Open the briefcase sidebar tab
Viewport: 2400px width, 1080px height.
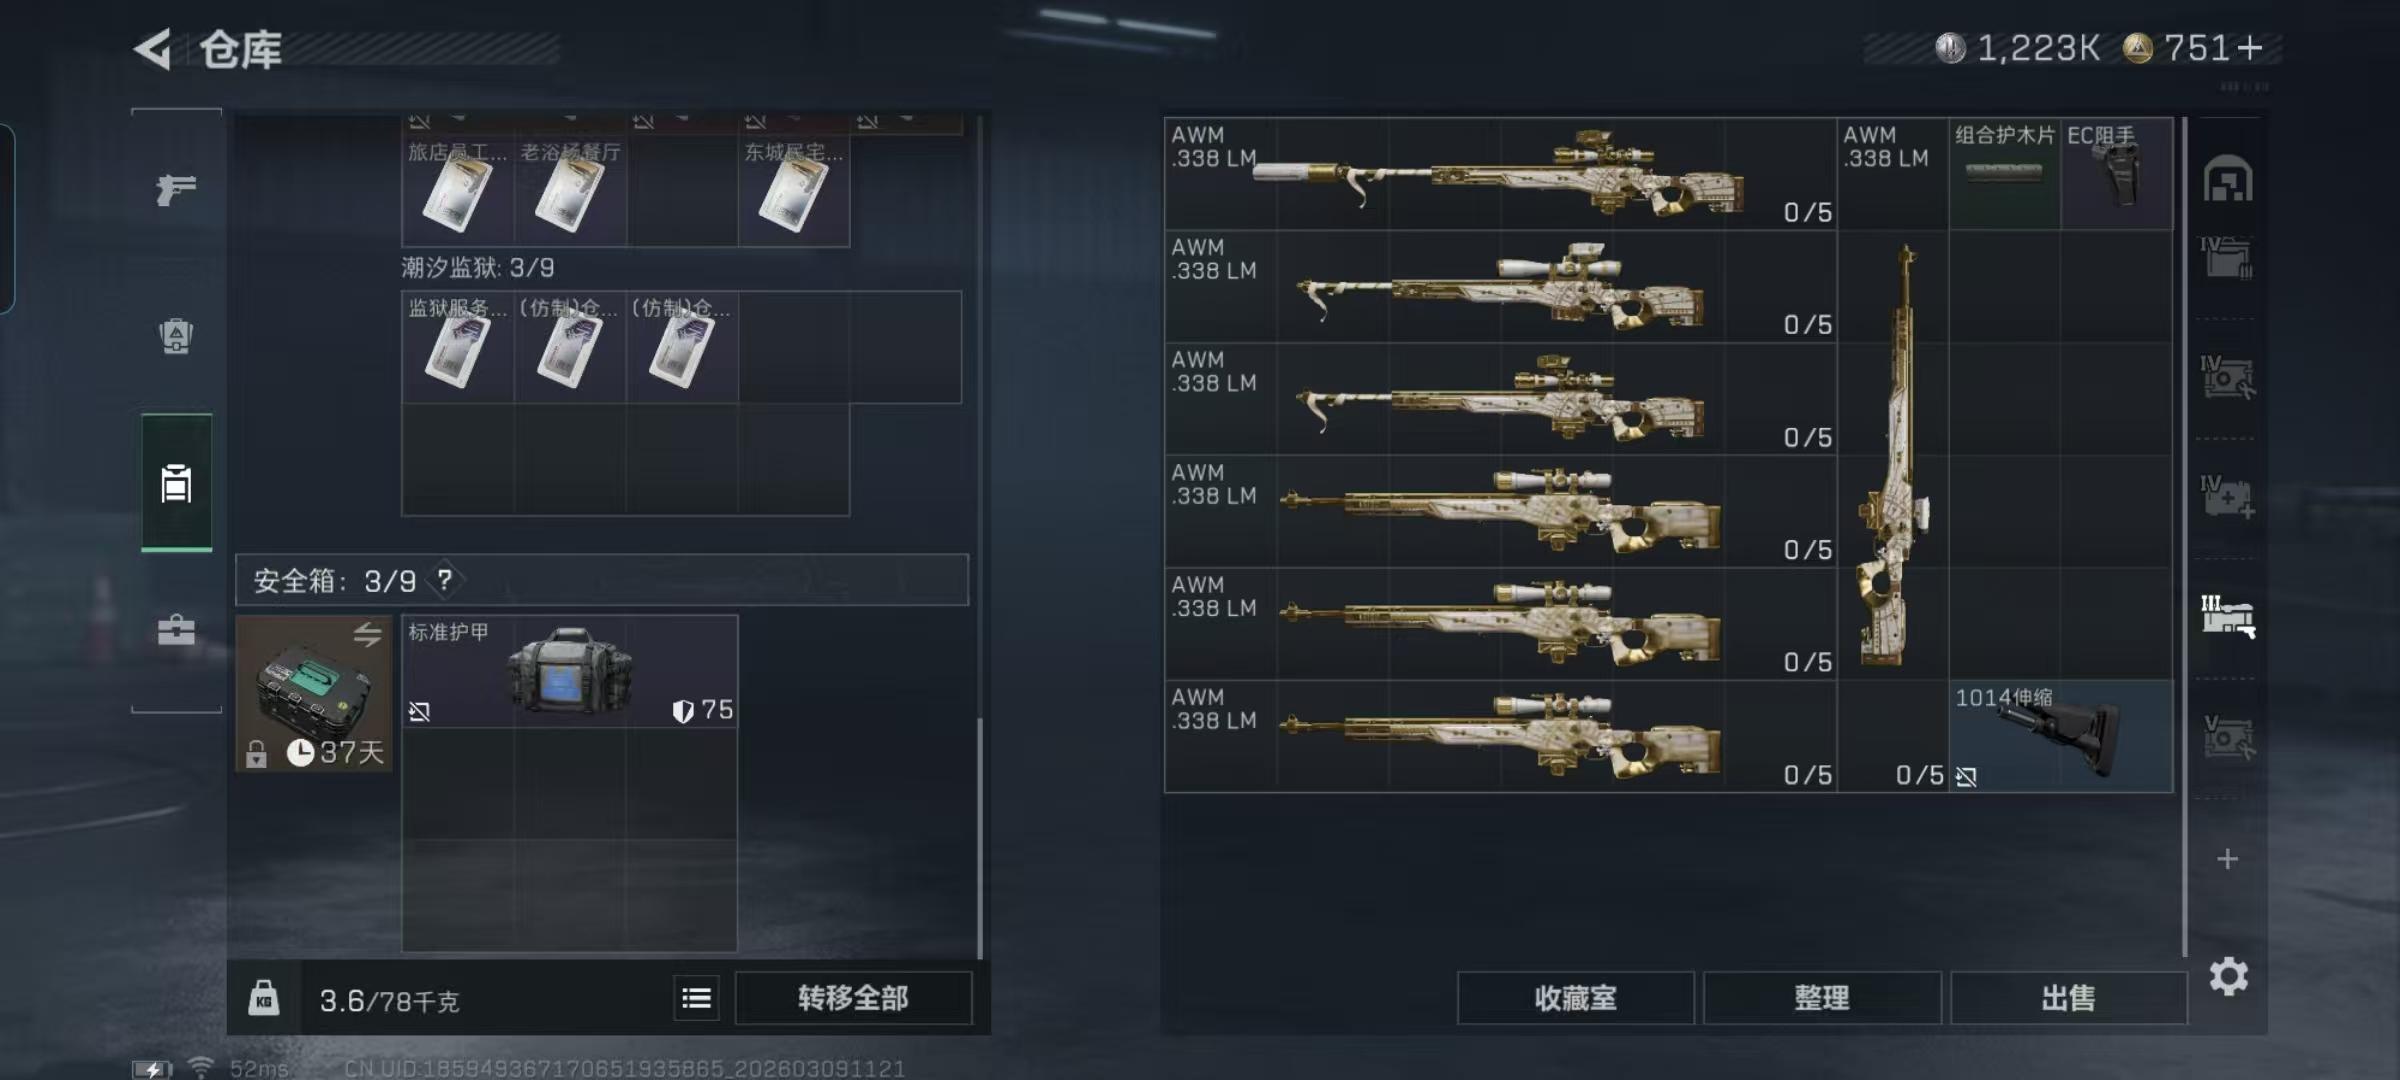pos(176,629)
